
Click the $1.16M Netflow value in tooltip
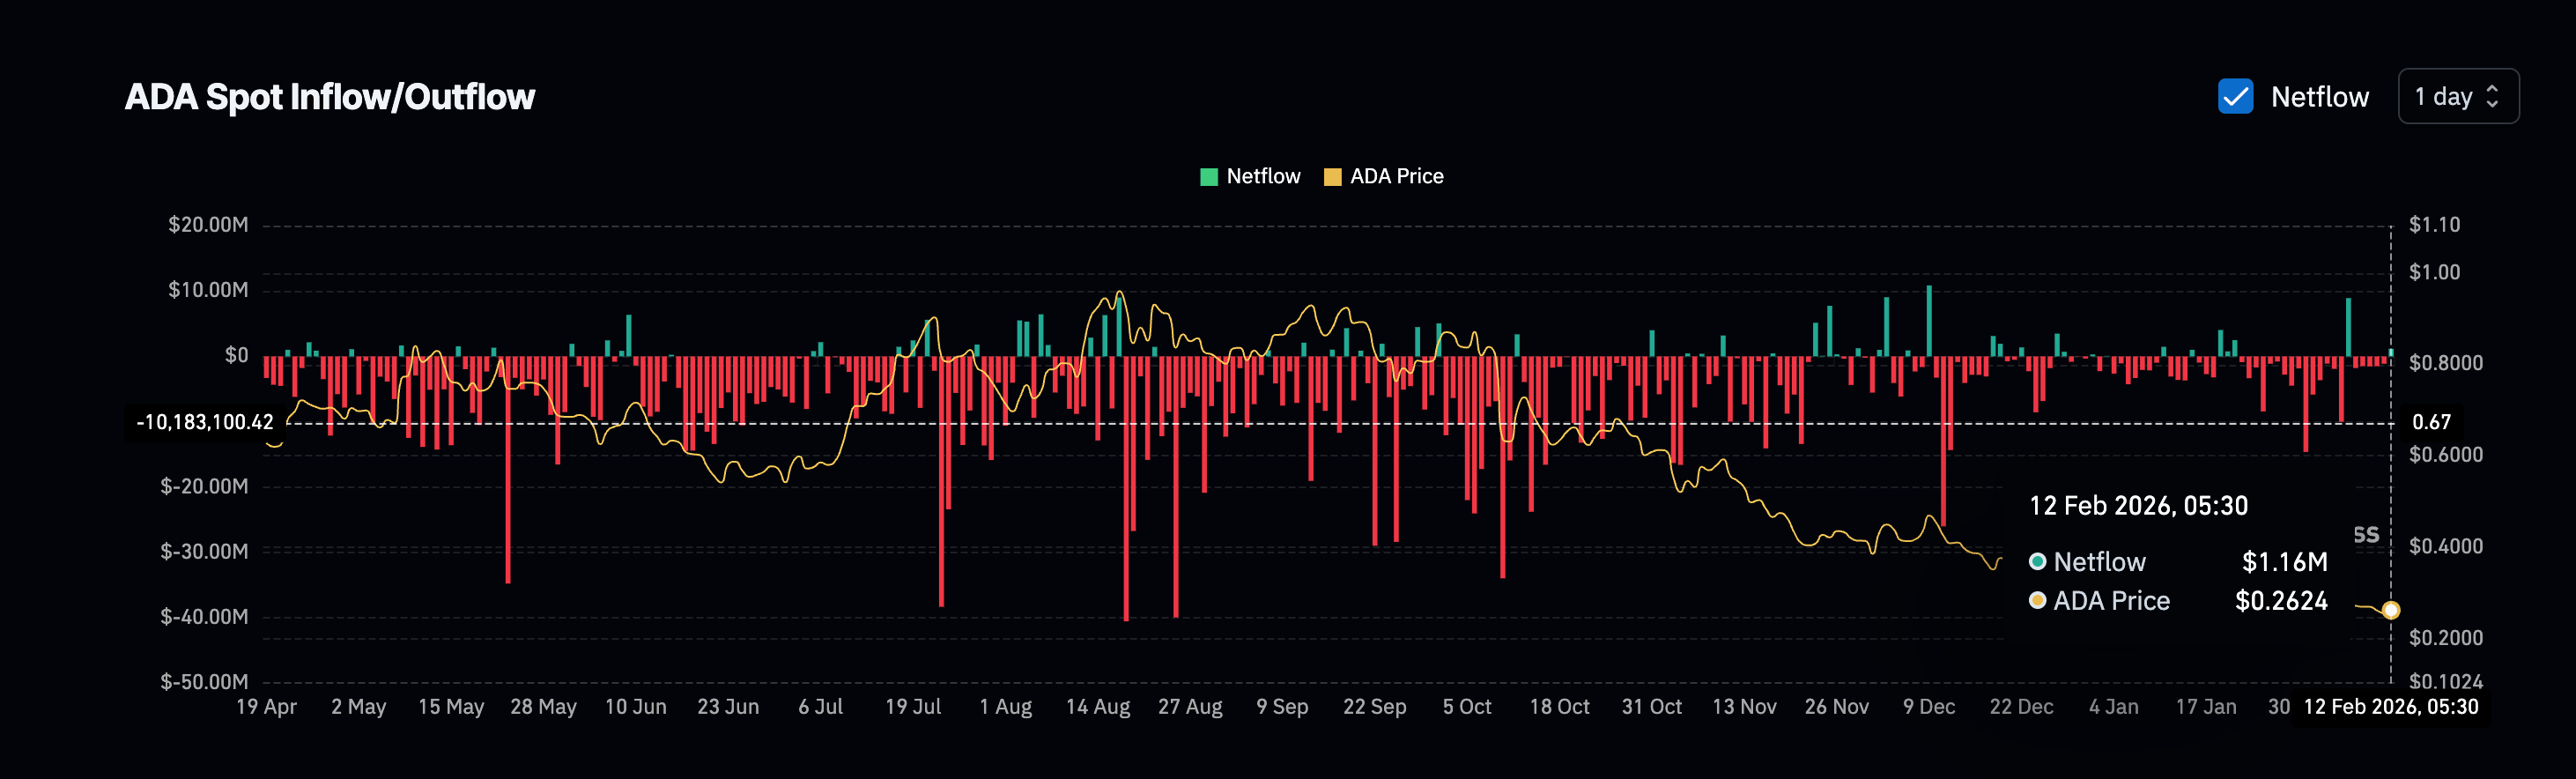coord(2284,562)
